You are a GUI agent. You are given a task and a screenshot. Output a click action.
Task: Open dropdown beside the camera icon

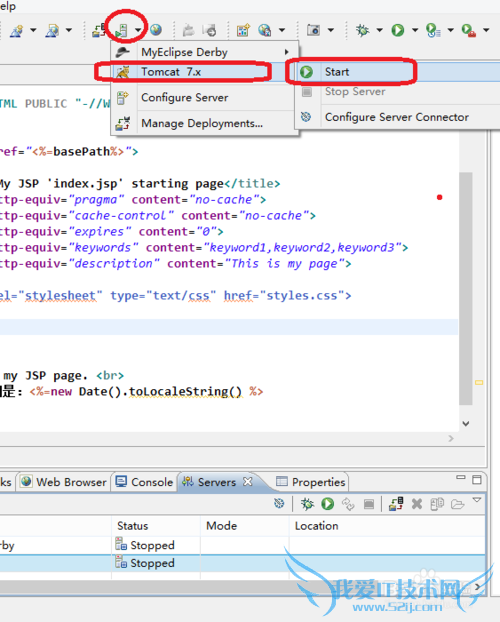coord(330,30)
